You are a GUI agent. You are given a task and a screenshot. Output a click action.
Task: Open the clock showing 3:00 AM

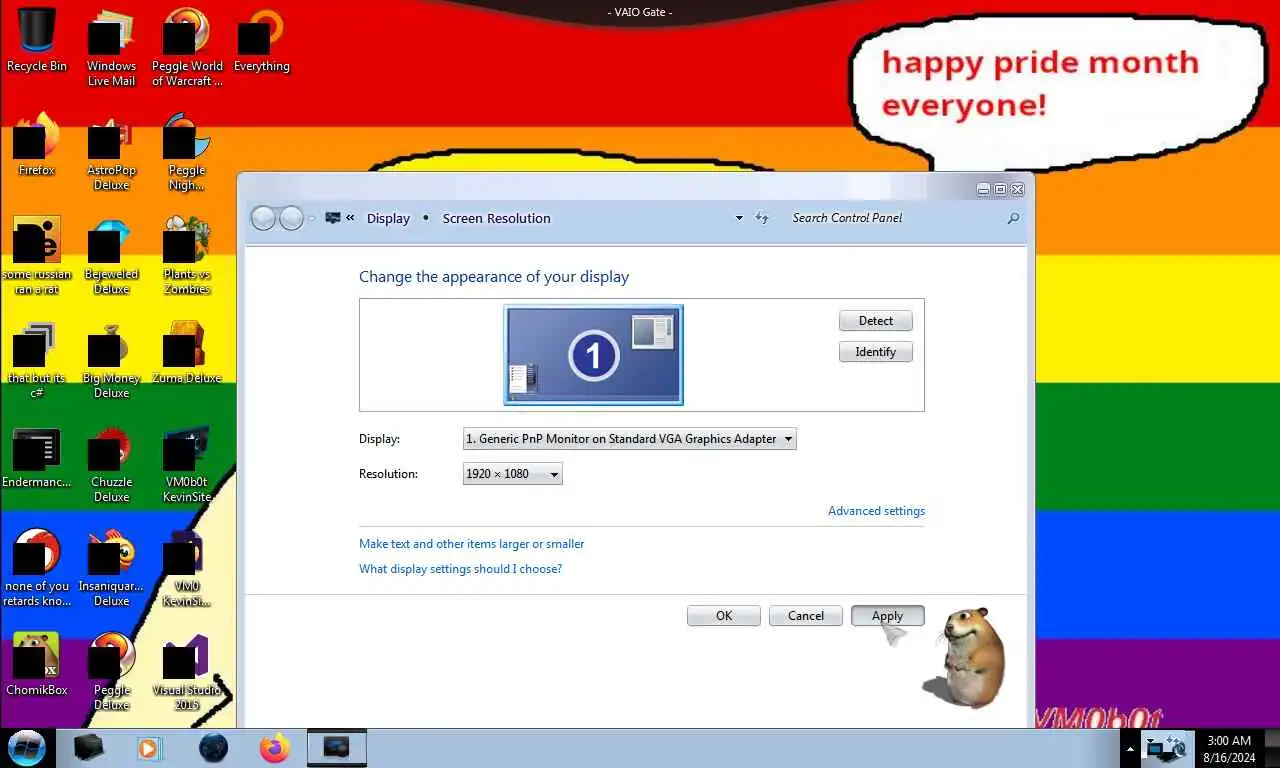pyautogui.click(x=1229, y=749)
